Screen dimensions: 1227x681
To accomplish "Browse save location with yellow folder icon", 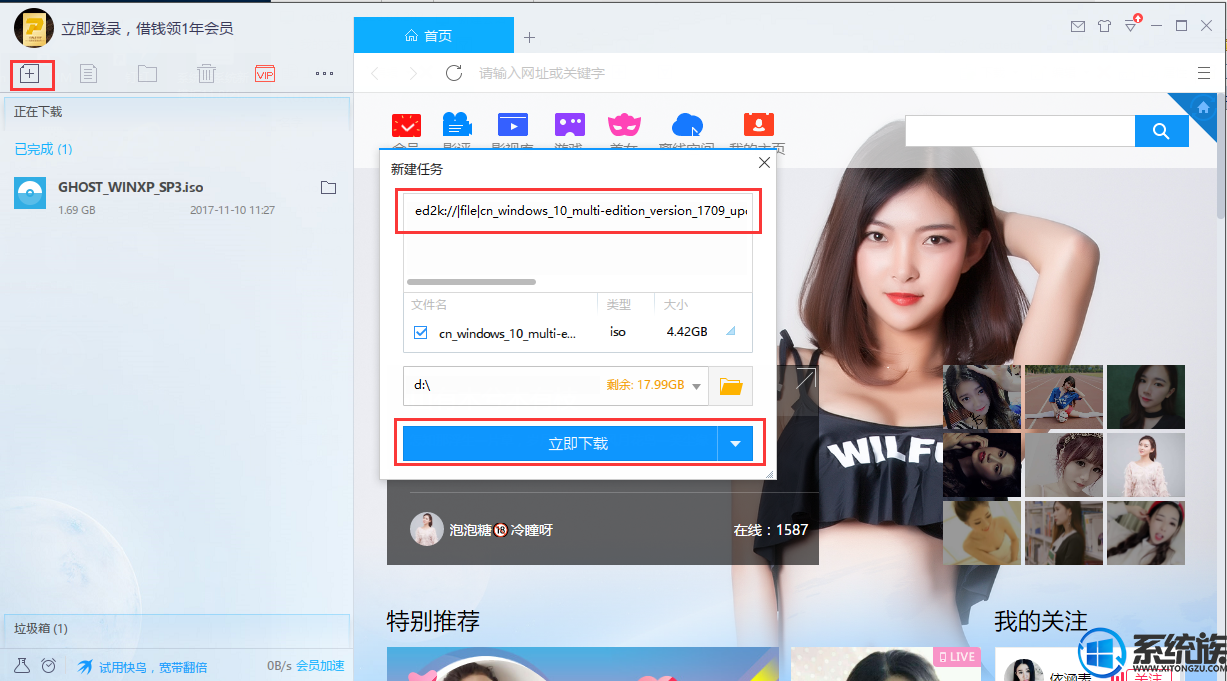I will (x=730, y=386).
